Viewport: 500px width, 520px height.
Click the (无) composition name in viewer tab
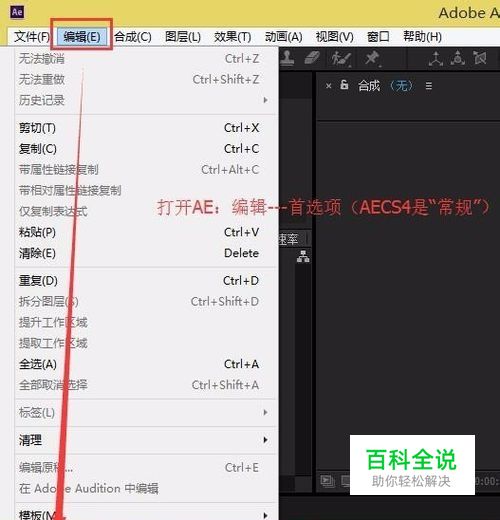point(401,86)
